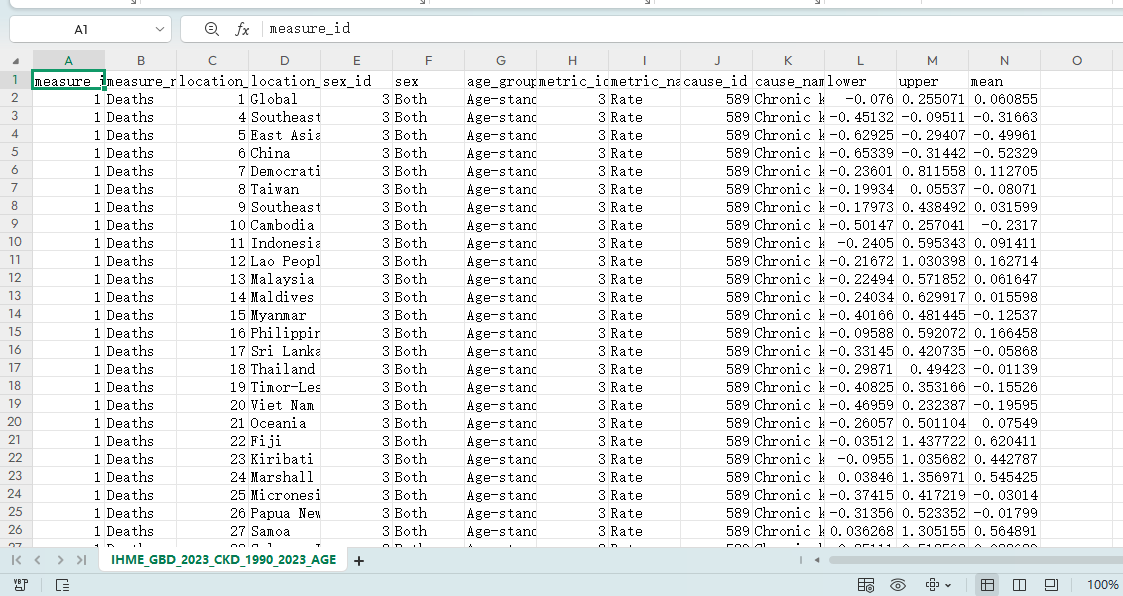Open the insert function fx button
This screenshot has width=1123, height=596.
(x=242, y=29)
